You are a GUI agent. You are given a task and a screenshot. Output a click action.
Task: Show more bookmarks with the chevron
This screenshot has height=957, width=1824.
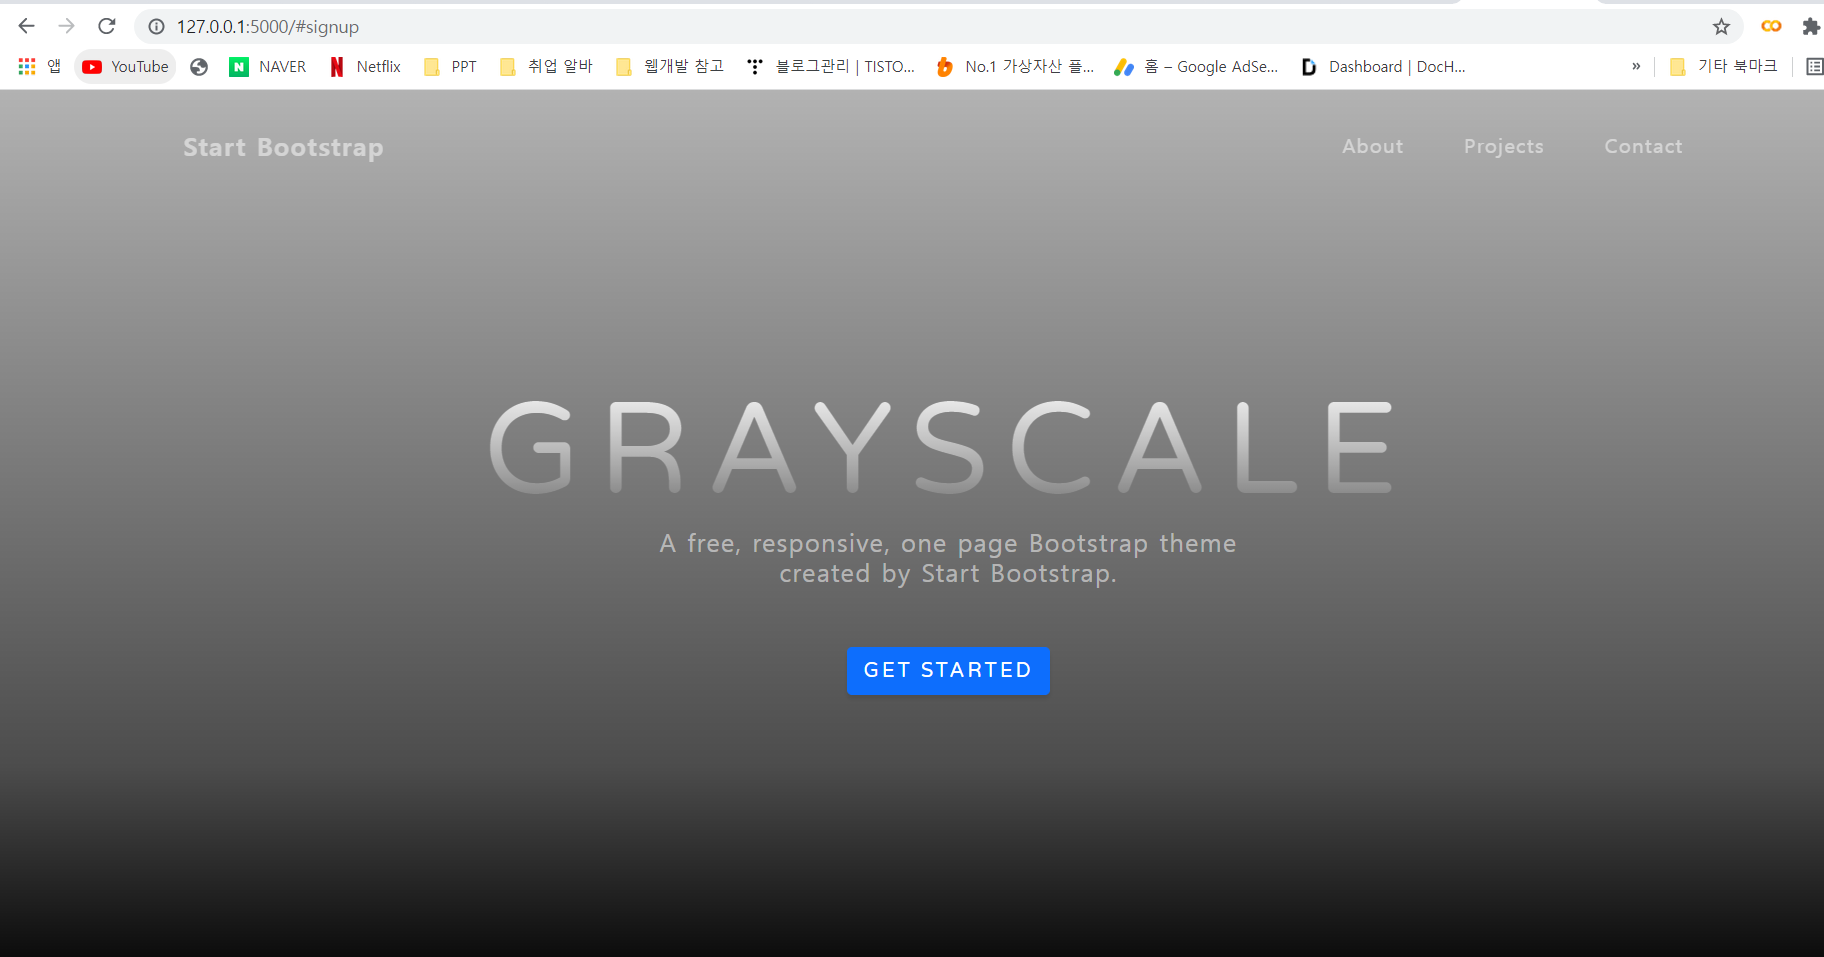point(1636,66)
